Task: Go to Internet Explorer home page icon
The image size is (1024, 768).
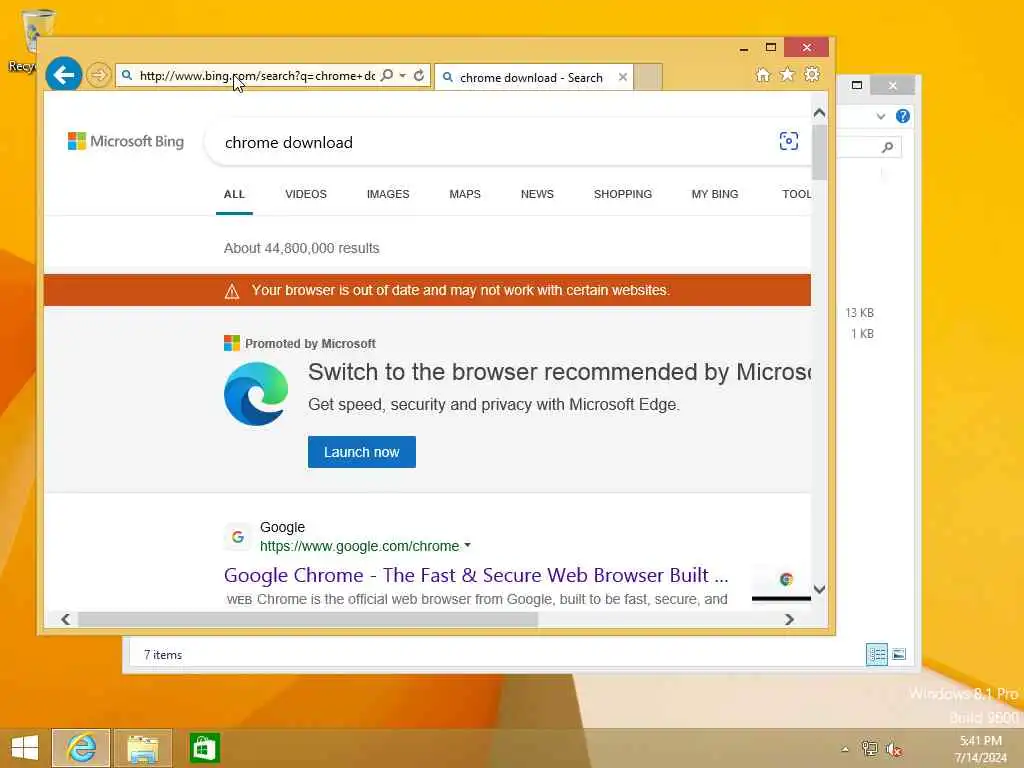Action: point(762,75)
